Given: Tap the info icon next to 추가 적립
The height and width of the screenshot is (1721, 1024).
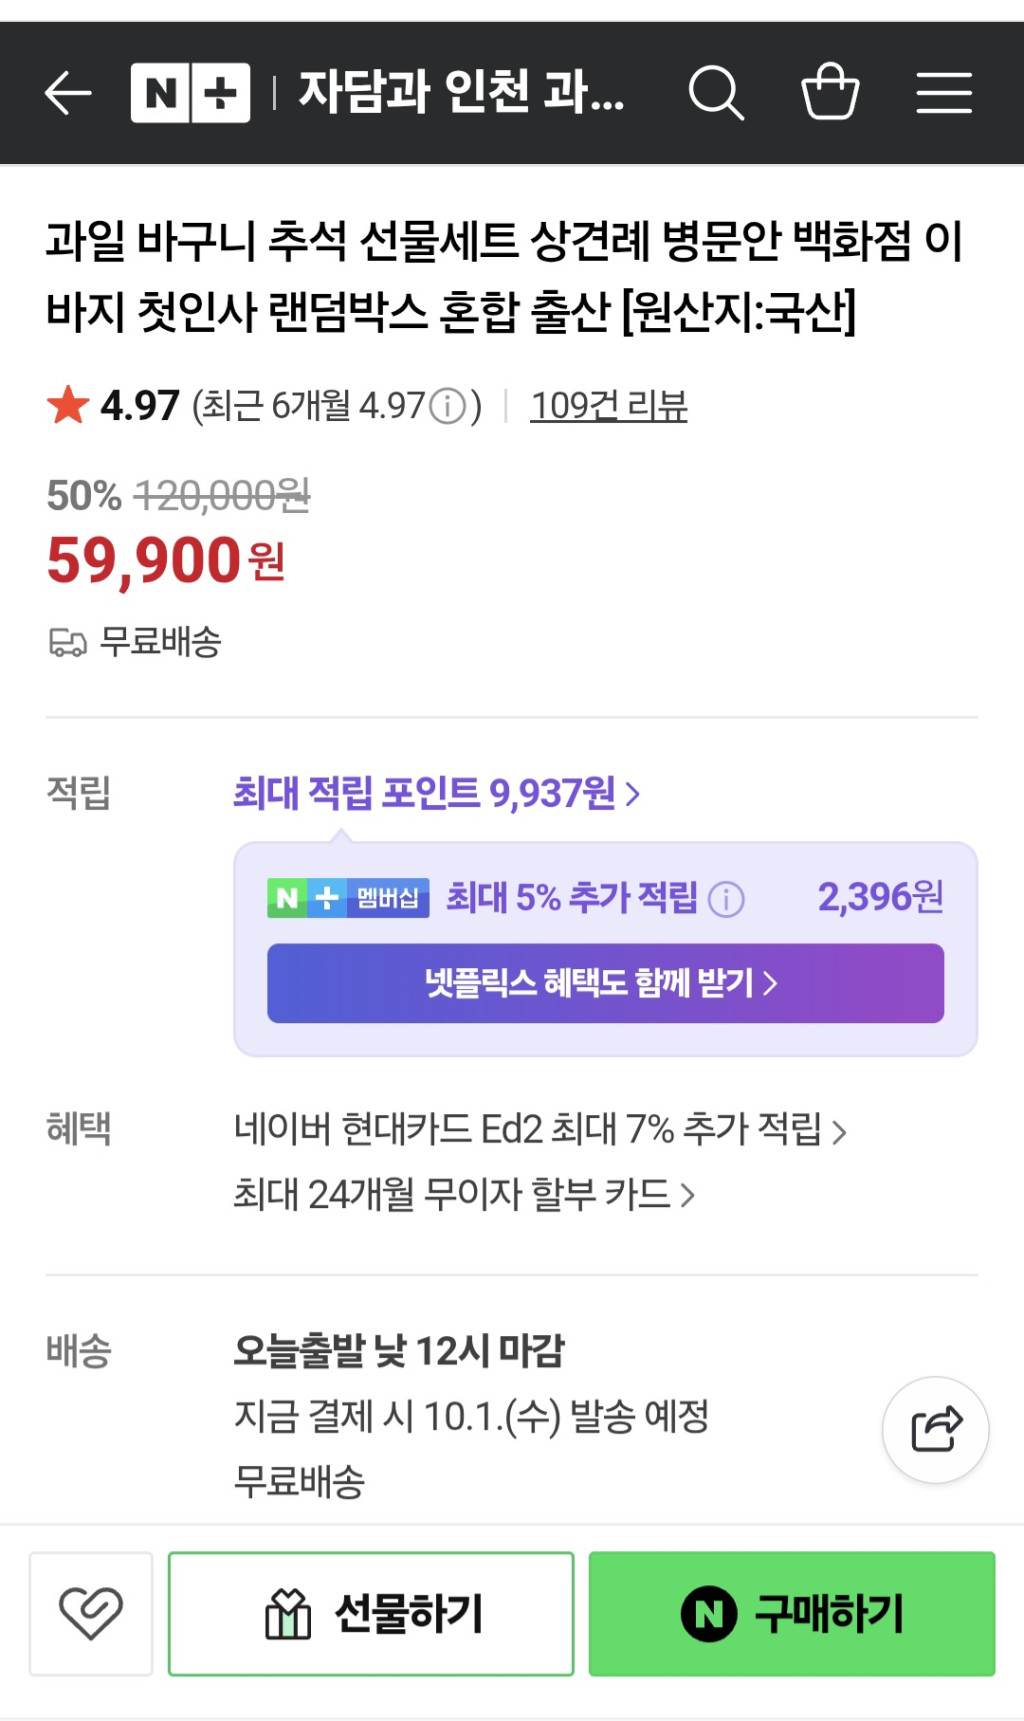Looking at the screenshot, I should (726, 899).
